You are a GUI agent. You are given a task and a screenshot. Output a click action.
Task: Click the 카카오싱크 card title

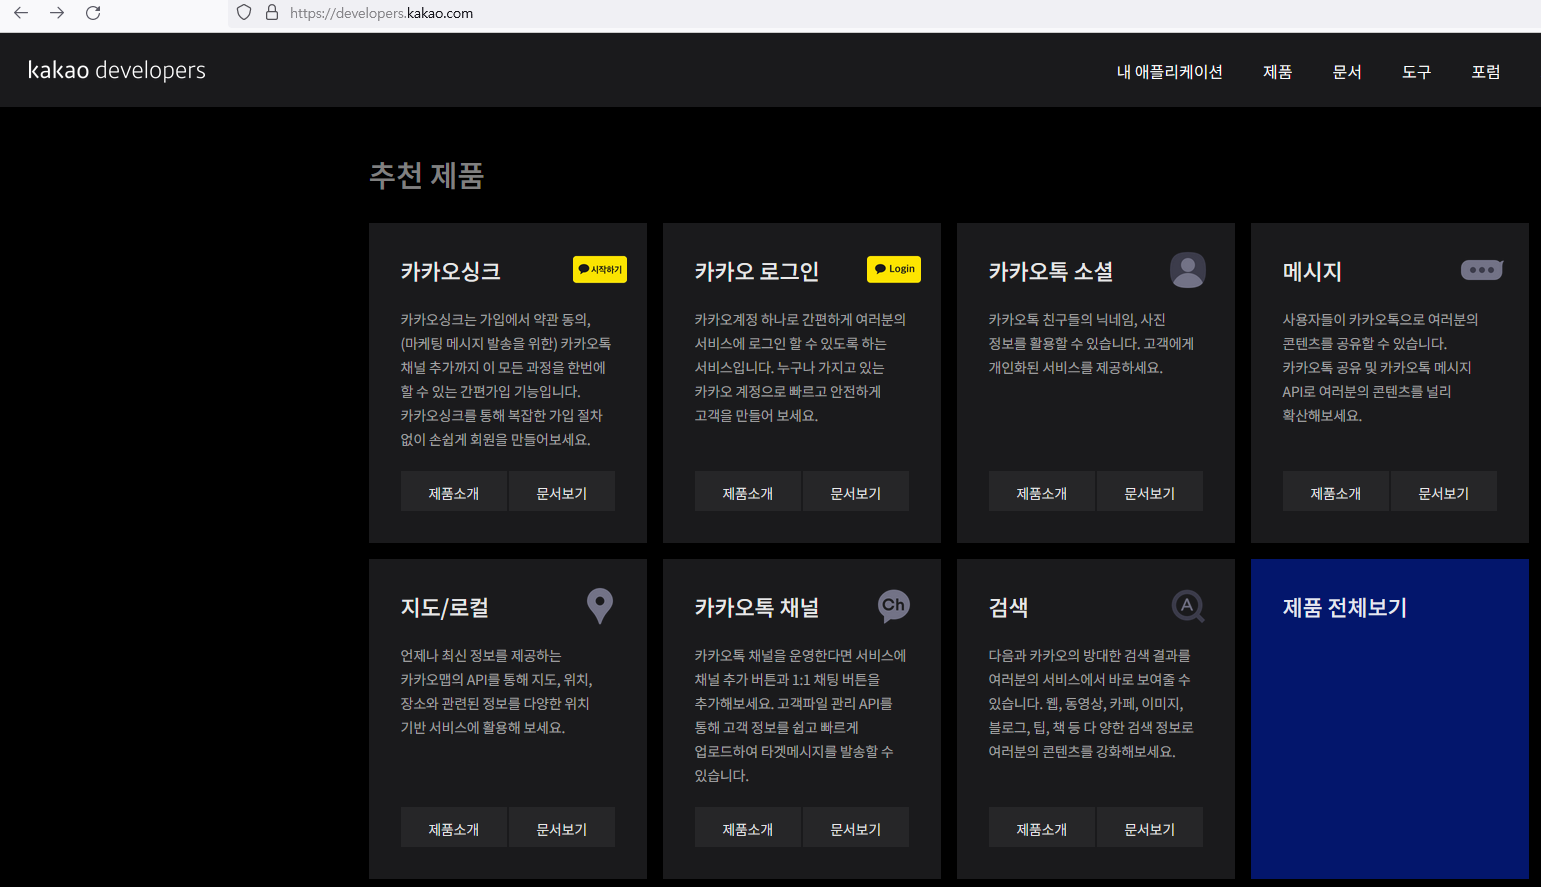[451, 271]
